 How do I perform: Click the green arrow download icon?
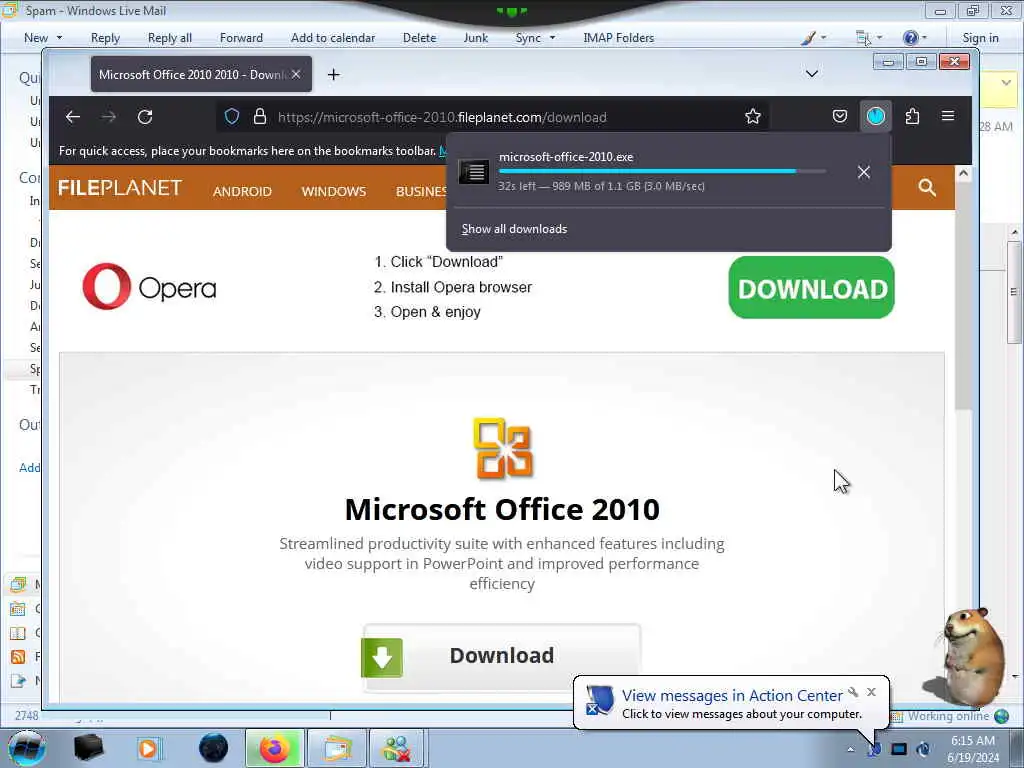click(381, 657)
